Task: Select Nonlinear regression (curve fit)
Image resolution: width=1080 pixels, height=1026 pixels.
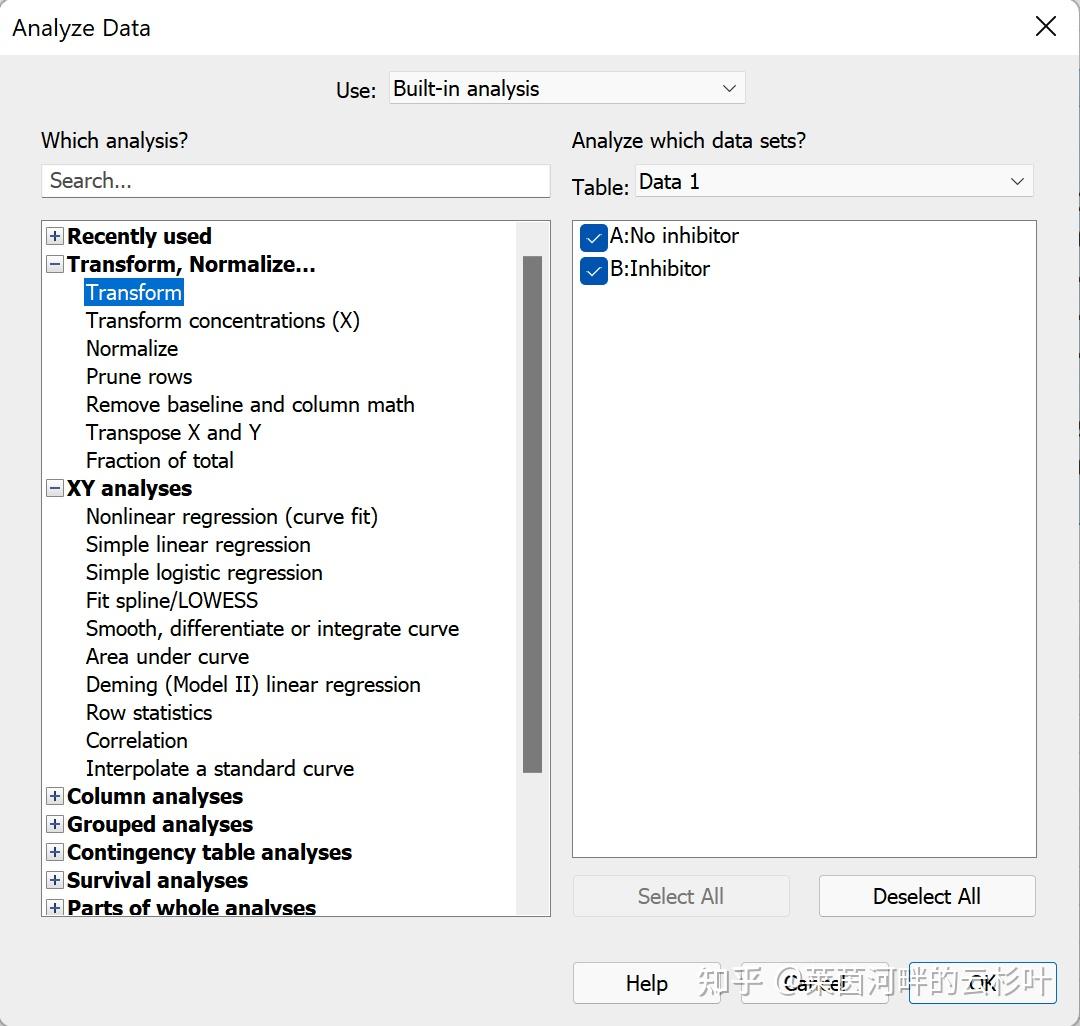Action: tap(232, 517)
